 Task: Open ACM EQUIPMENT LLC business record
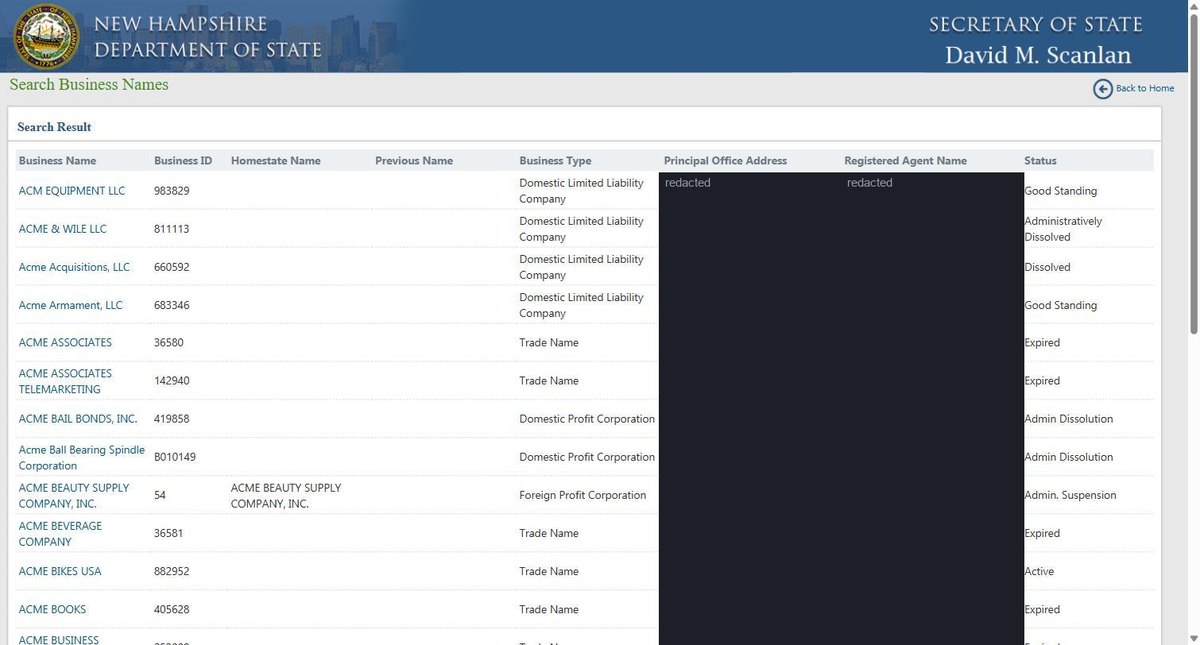(x=72, y=191)
